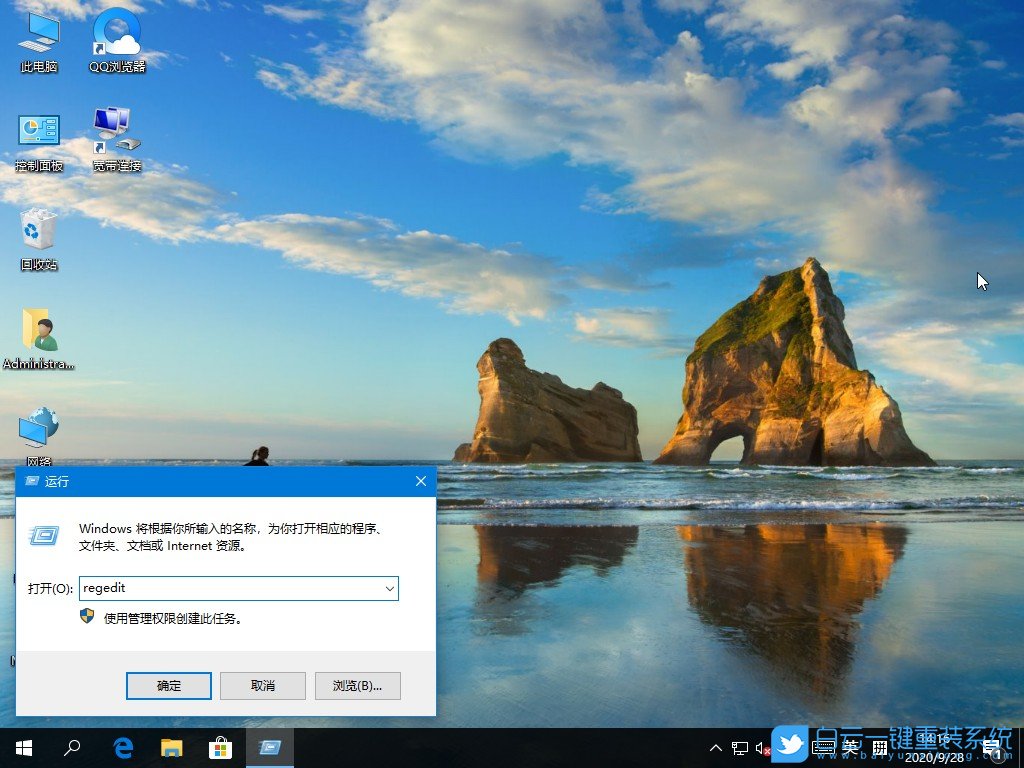
Task: Confirm with the 确定 button
Action: point(168,686)
